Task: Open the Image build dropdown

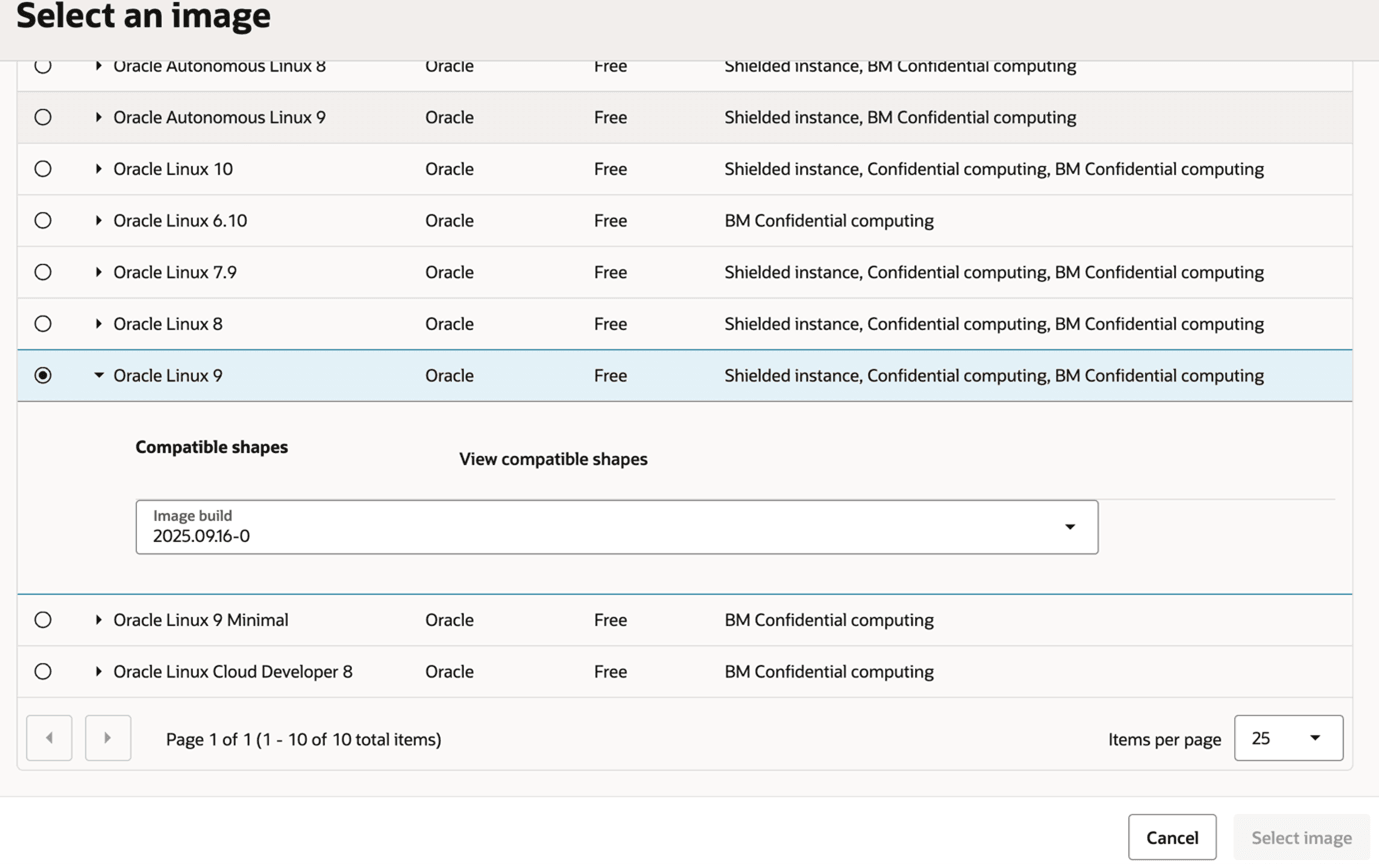Action: click(x=616, y=527)
